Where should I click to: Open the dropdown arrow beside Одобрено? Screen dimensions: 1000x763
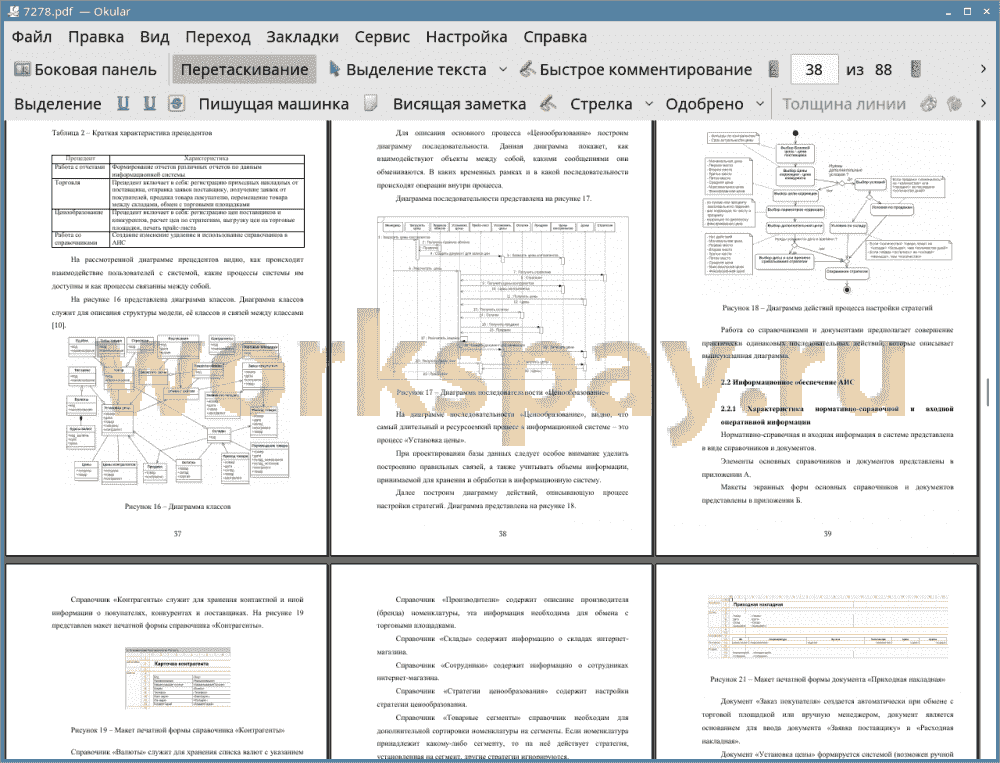click(x=760, y=103)
